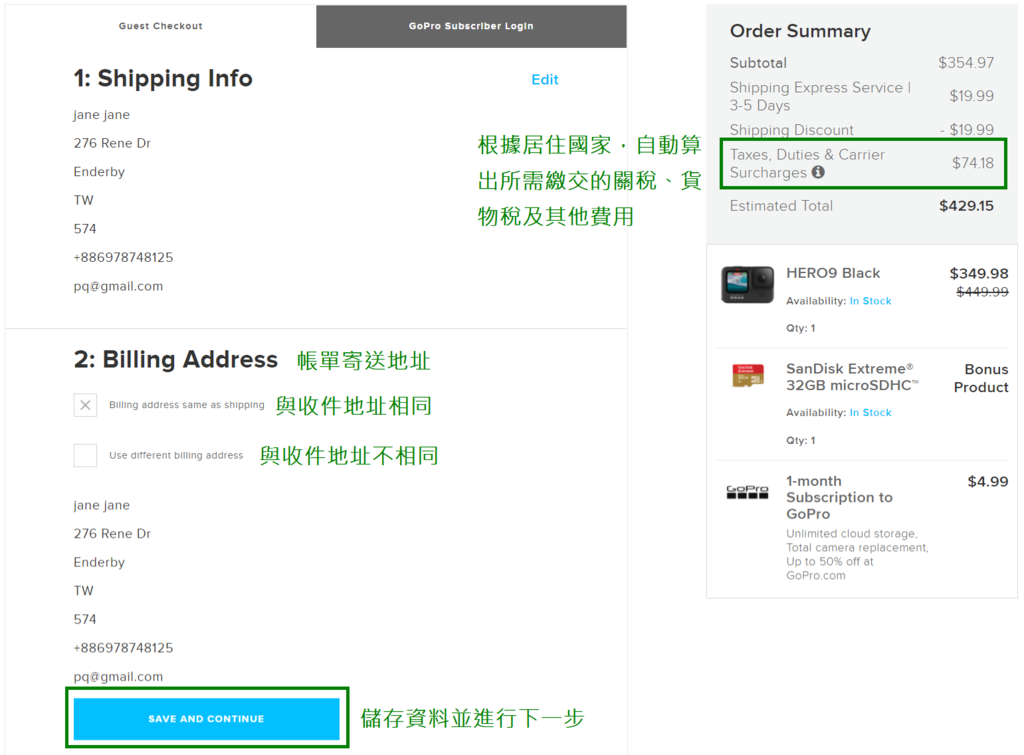This screenshot has height=755, width=1024.
Task: Click the HERO9 Black price $349.98
Action: tap(978, 274)
